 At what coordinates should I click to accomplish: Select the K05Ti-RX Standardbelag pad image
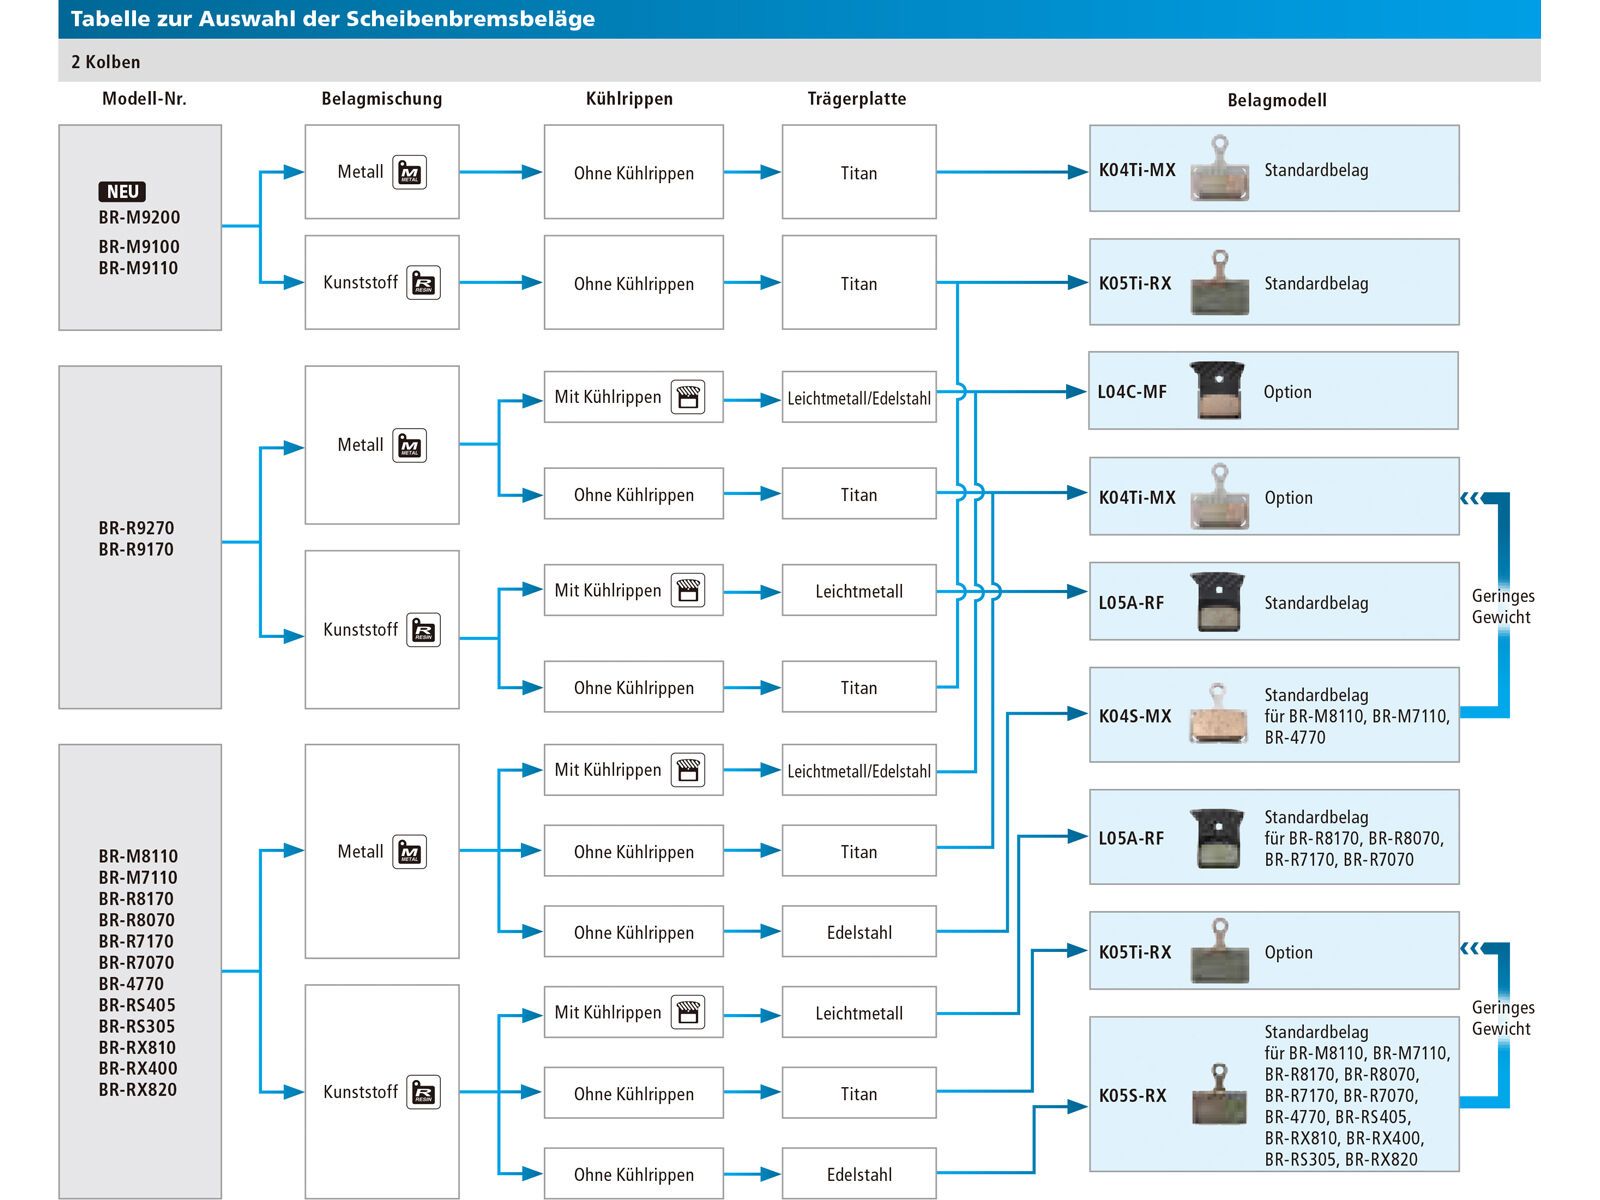point(1220,283)
